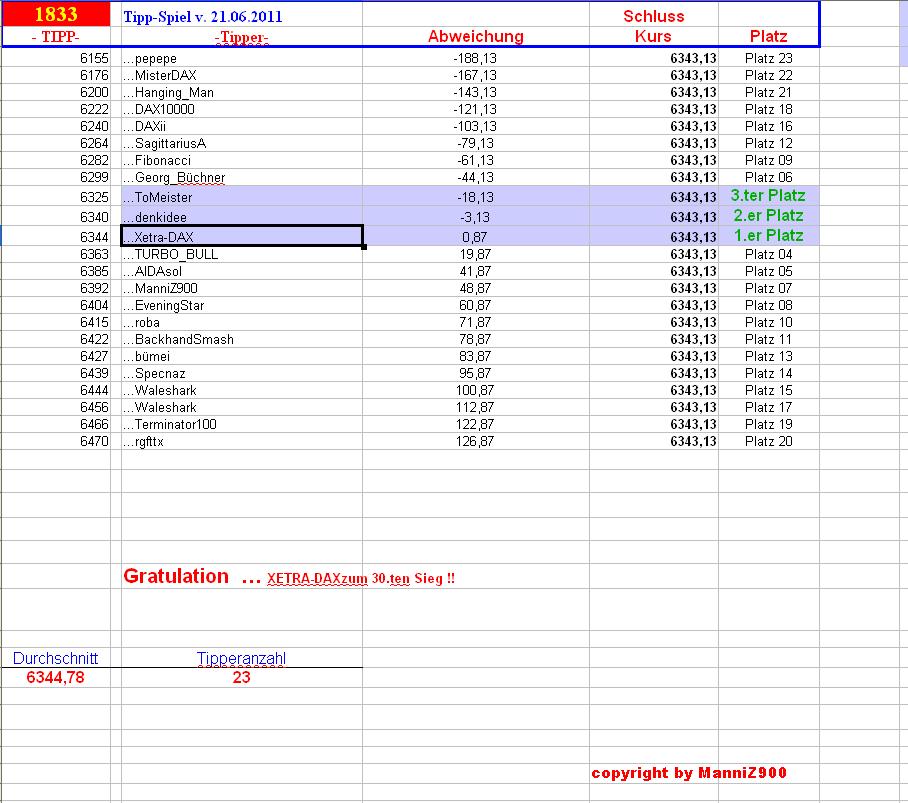This screenshot has height=803, width=908.
Task: Select the 'Platz 23' cell
Action: [768, 58]
